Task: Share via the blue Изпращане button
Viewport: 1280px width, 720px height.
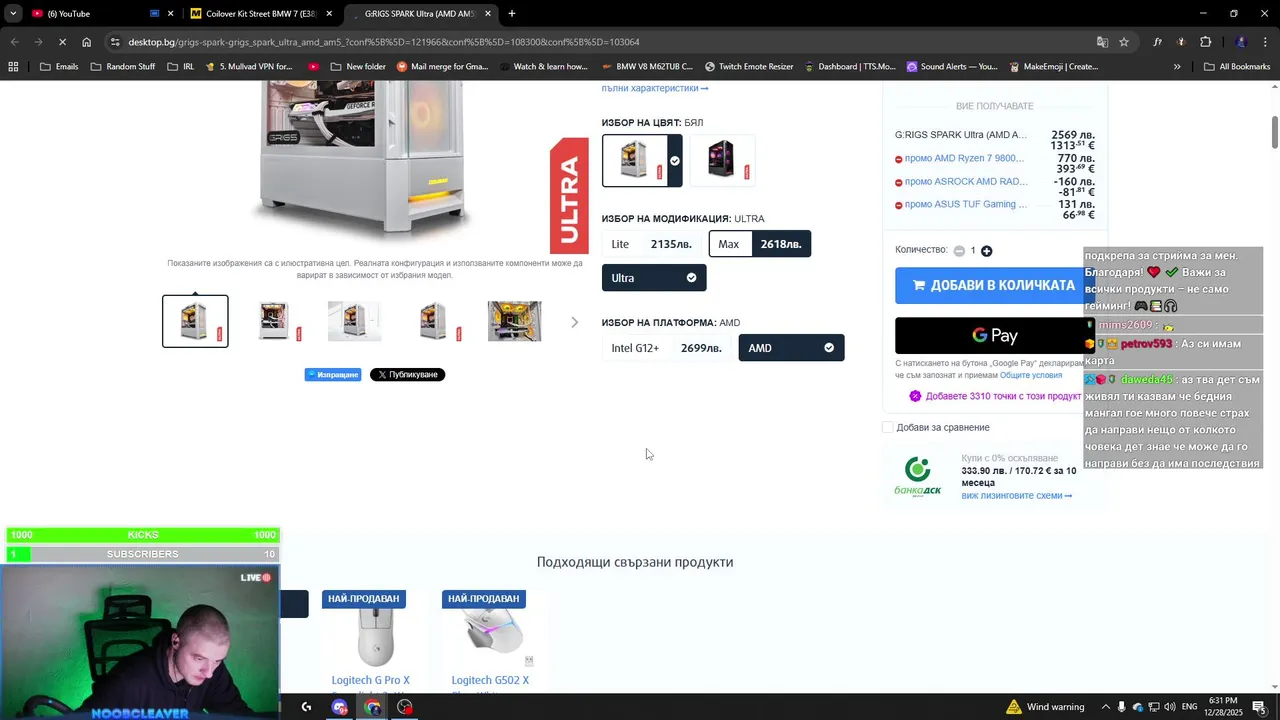Action: coord(333,375)
